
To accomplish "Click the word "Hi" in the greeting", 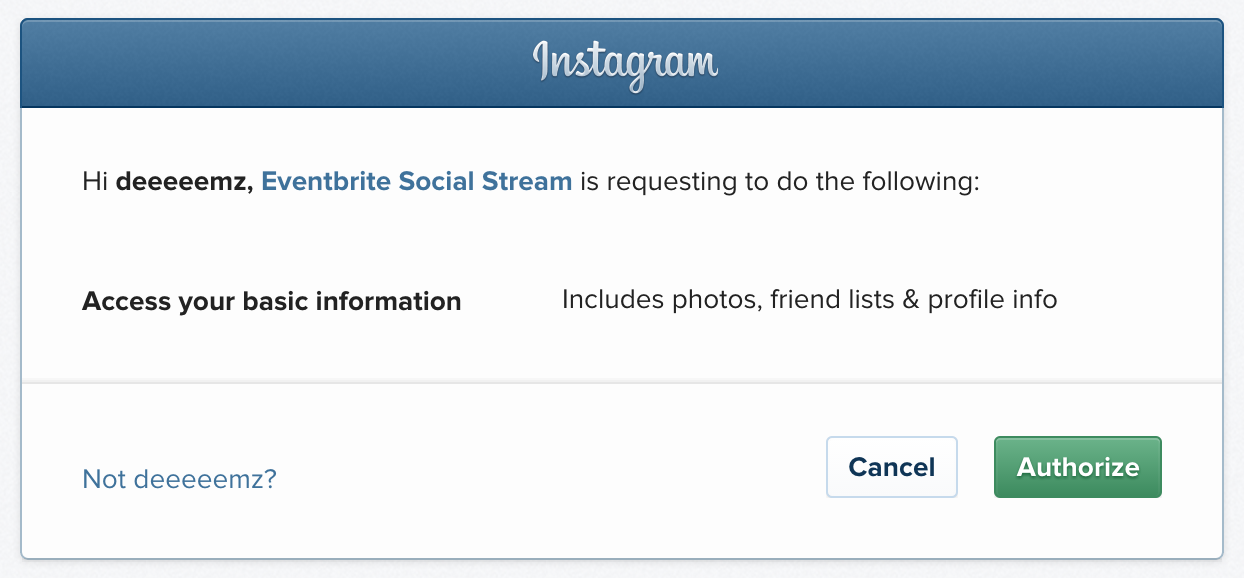I will coord(95,182).
